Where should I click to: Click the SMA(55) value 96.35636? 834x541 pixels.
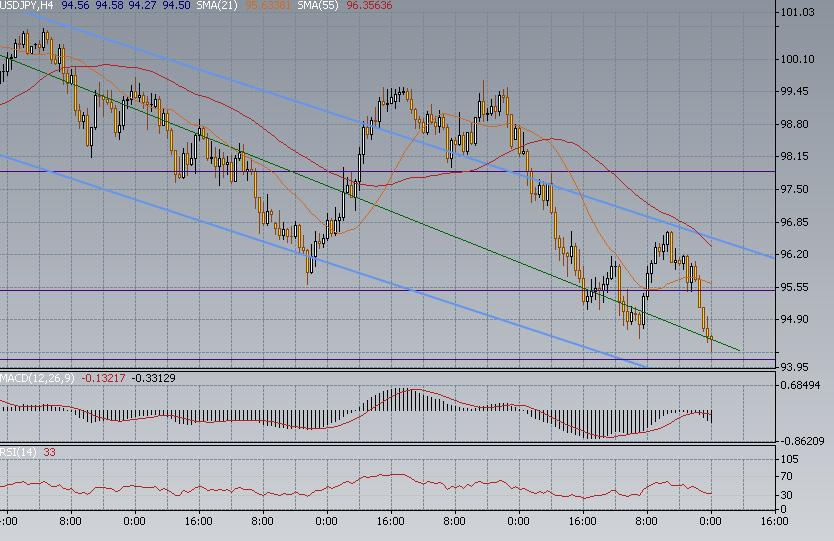[370, 6]
